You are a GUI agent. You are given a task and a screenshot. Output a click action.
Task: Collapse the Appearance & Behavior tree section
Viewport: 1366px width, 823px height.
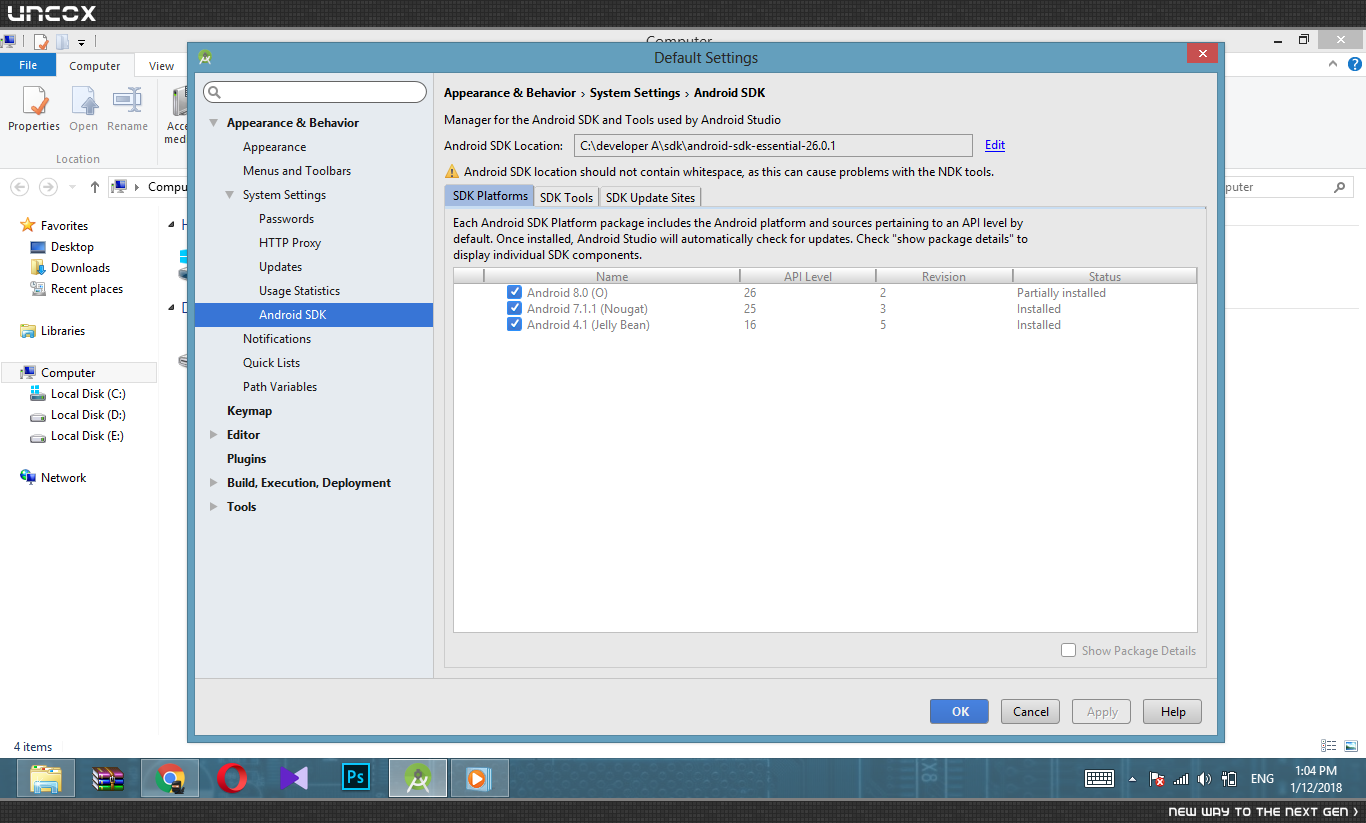coord(214,123)
